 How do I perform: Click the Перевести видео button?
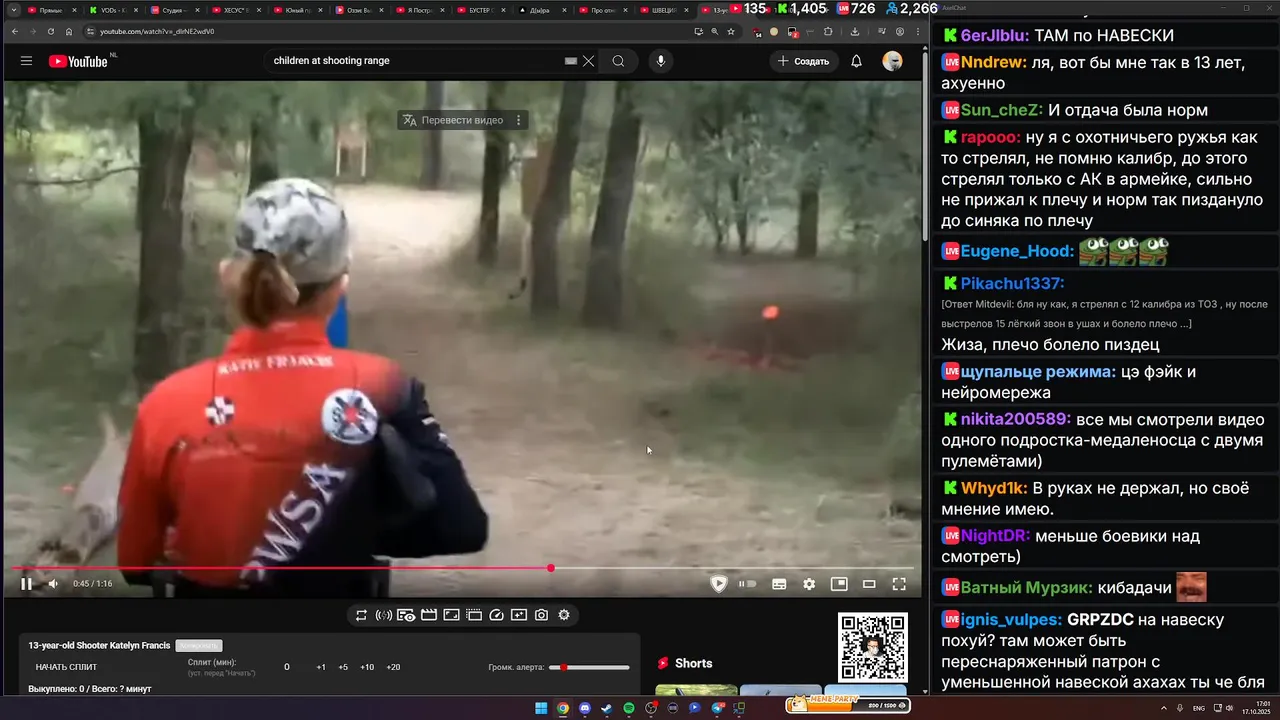coord(453,120)
